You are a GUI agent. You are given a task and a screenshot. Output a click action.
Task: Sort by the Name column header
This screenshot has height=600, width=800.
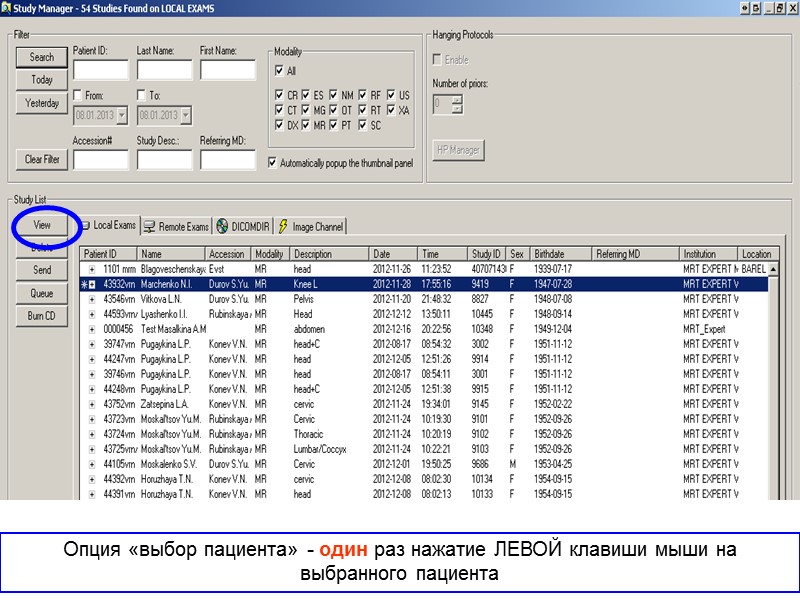point(171,254)
